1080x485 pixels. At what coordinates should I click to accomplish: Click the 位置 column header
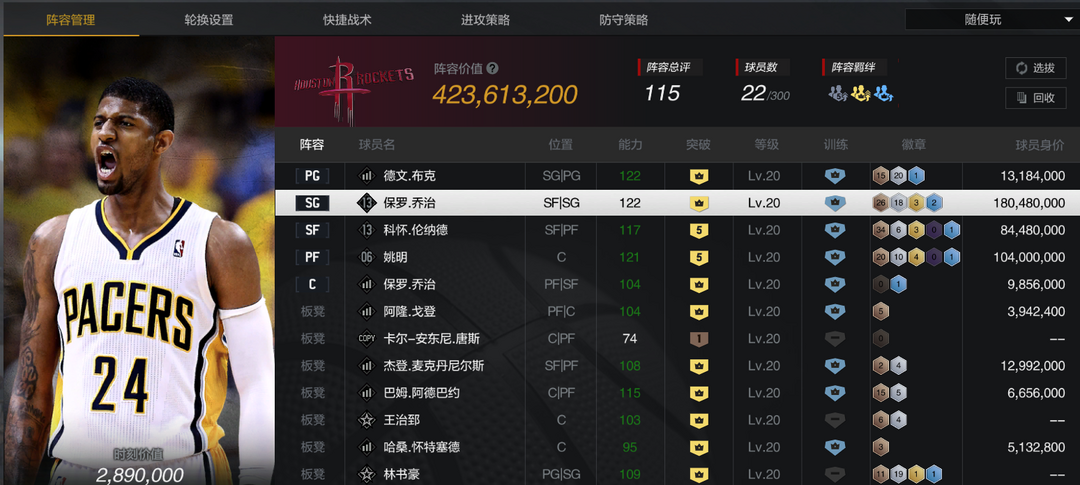click(x=561, y=145)
